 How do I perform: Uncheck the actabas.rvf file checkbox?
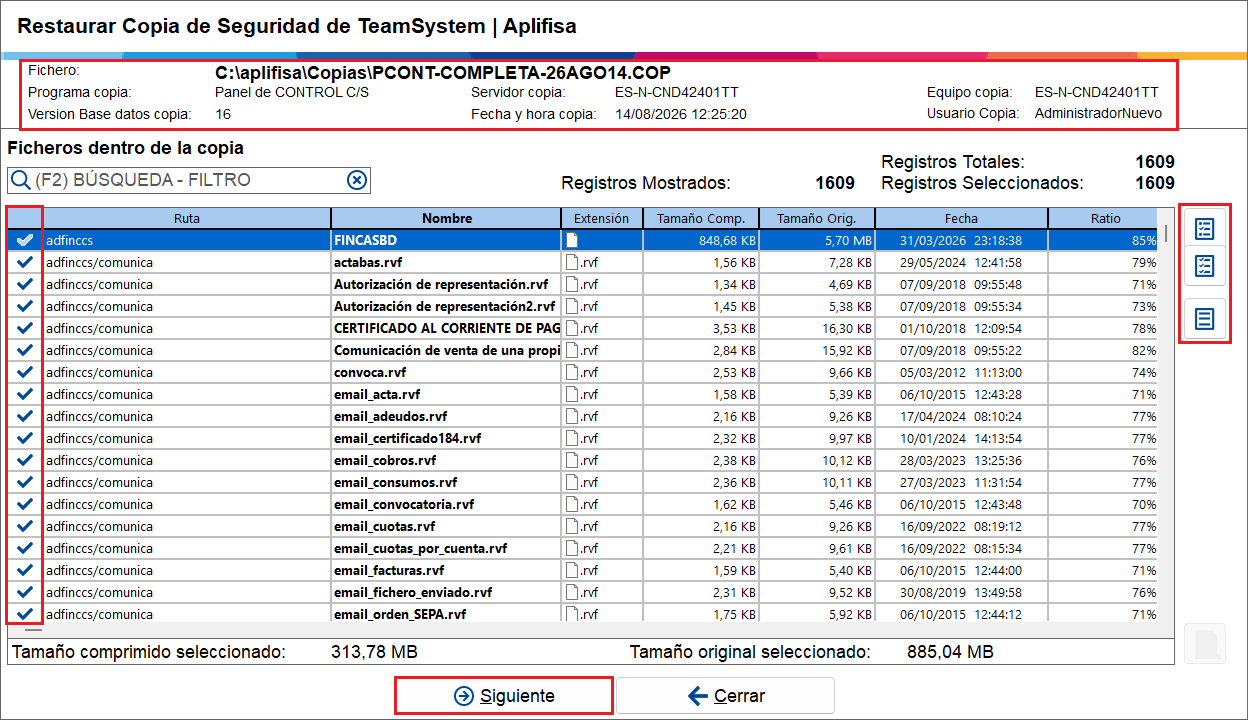25,262
